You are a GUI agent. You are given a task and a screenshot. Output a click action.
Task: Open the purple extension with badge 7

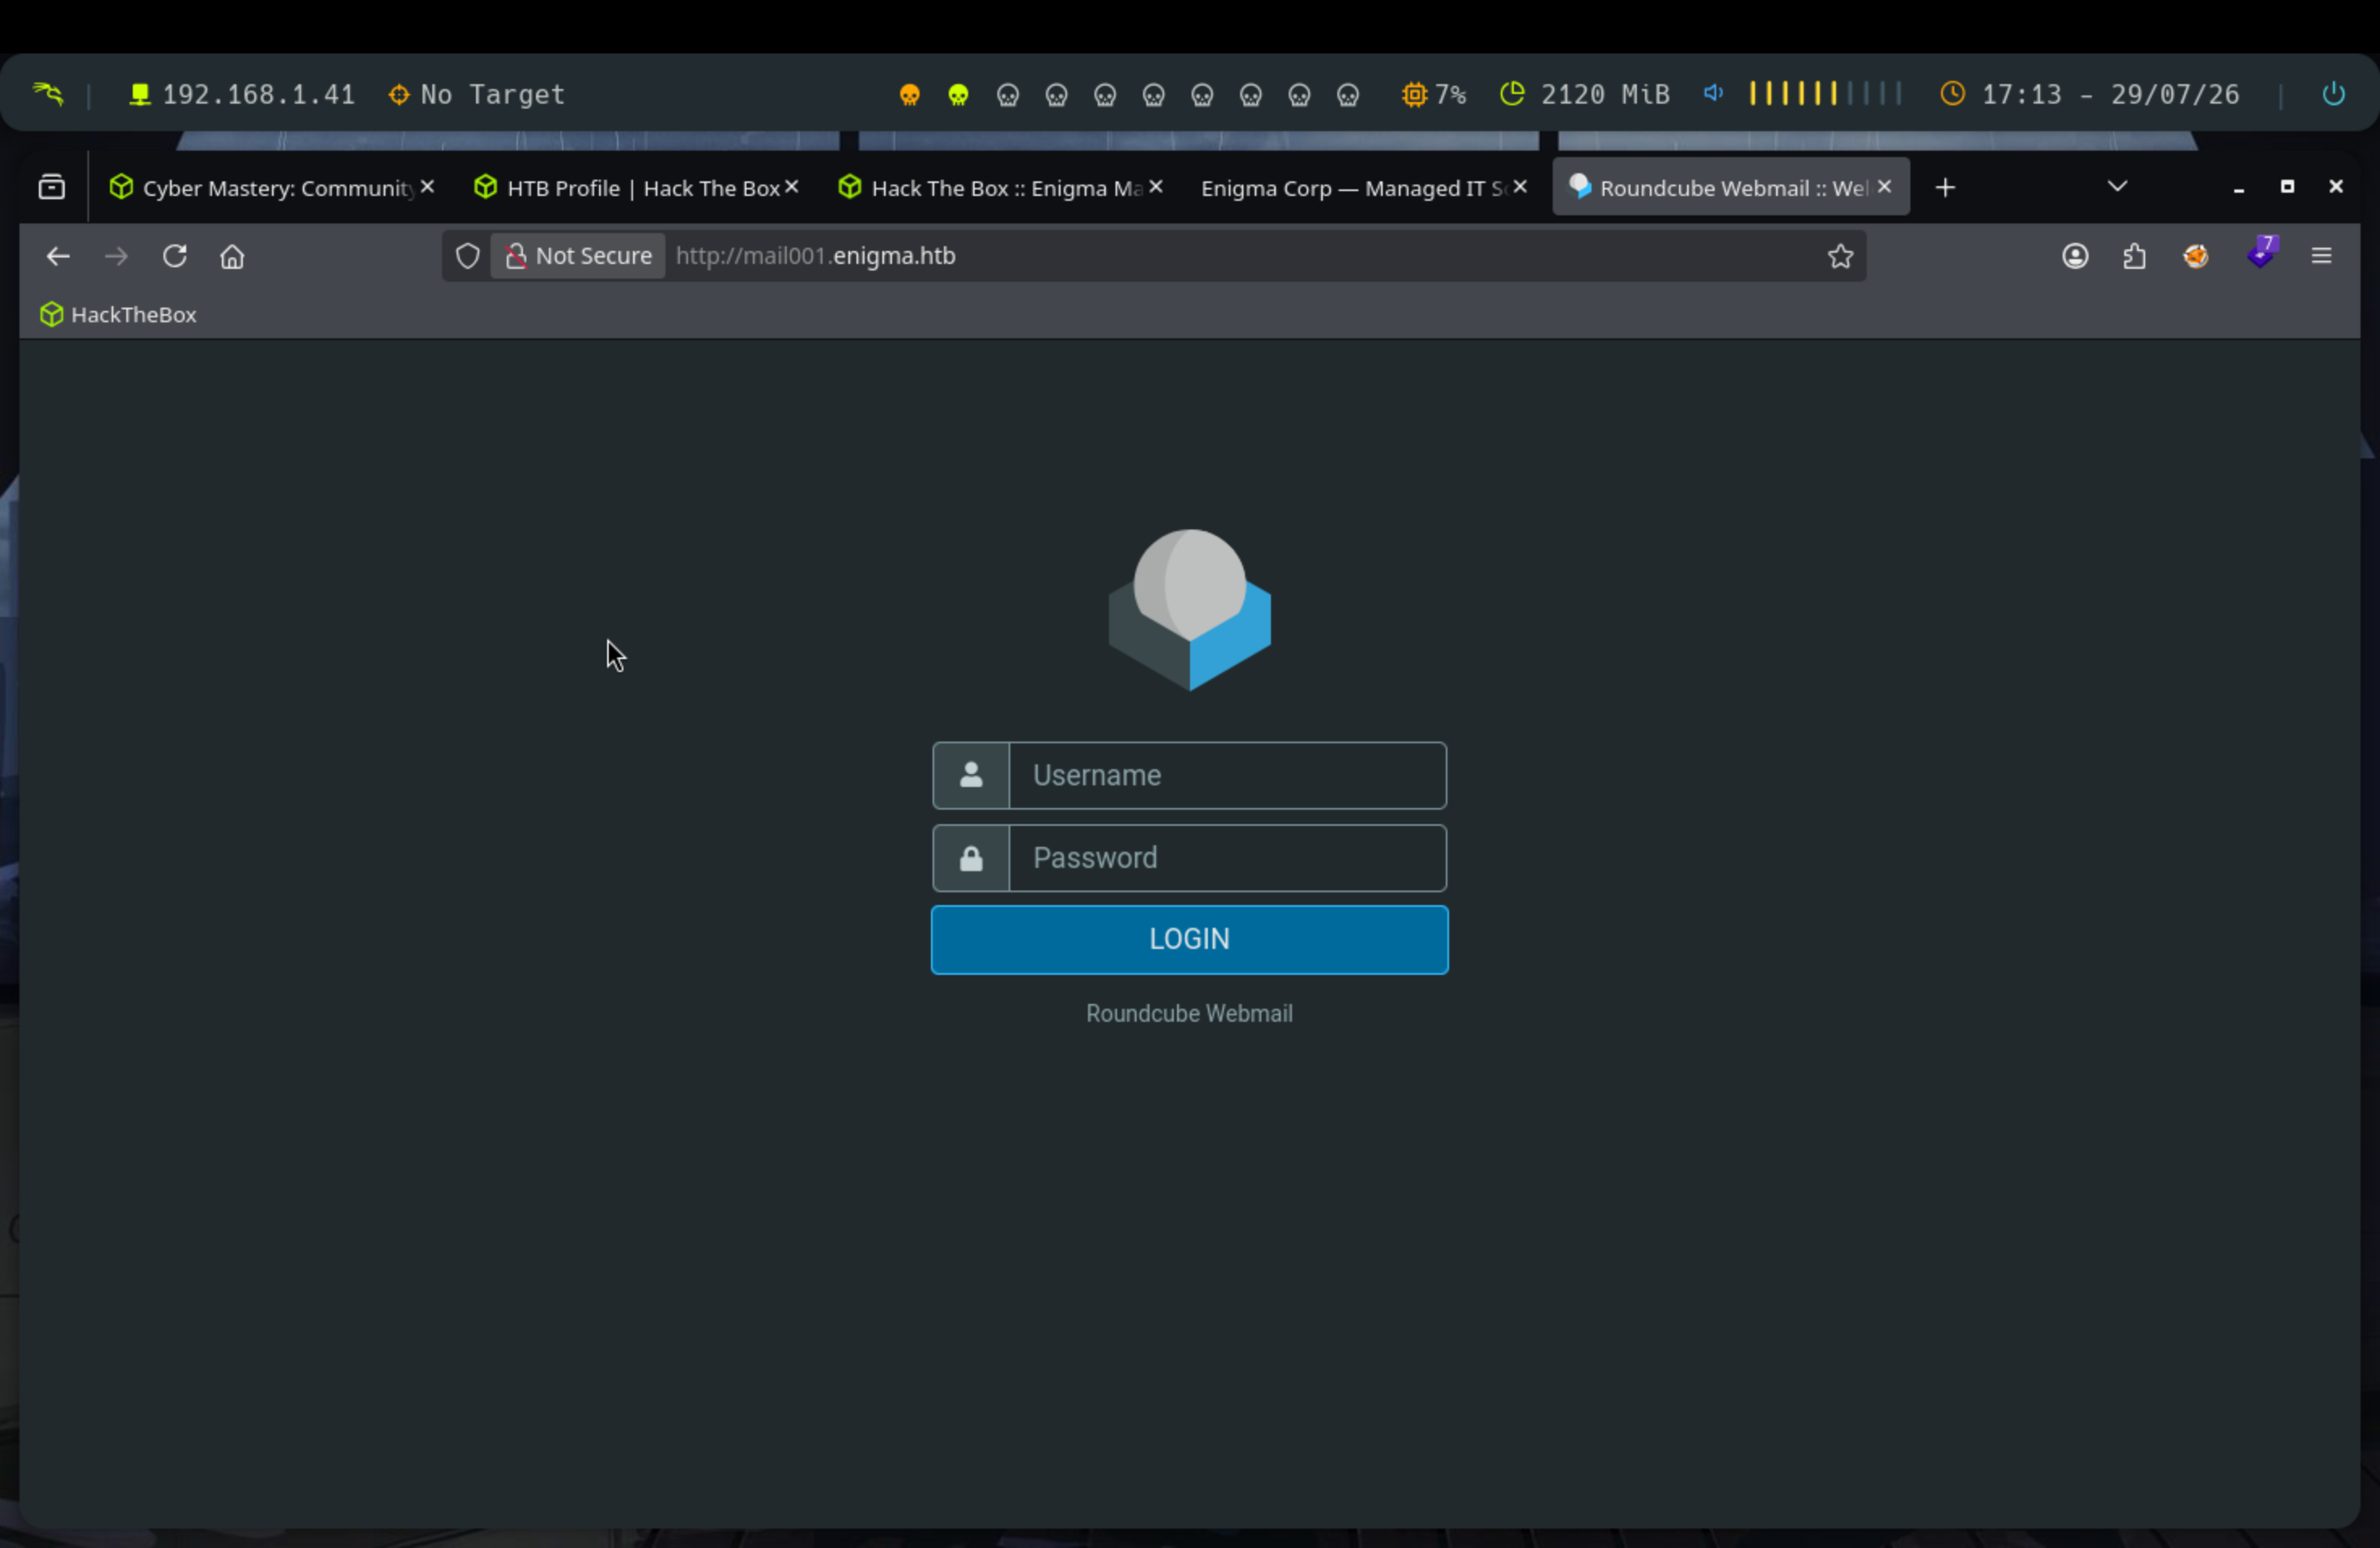click(x=2261, y=252)
